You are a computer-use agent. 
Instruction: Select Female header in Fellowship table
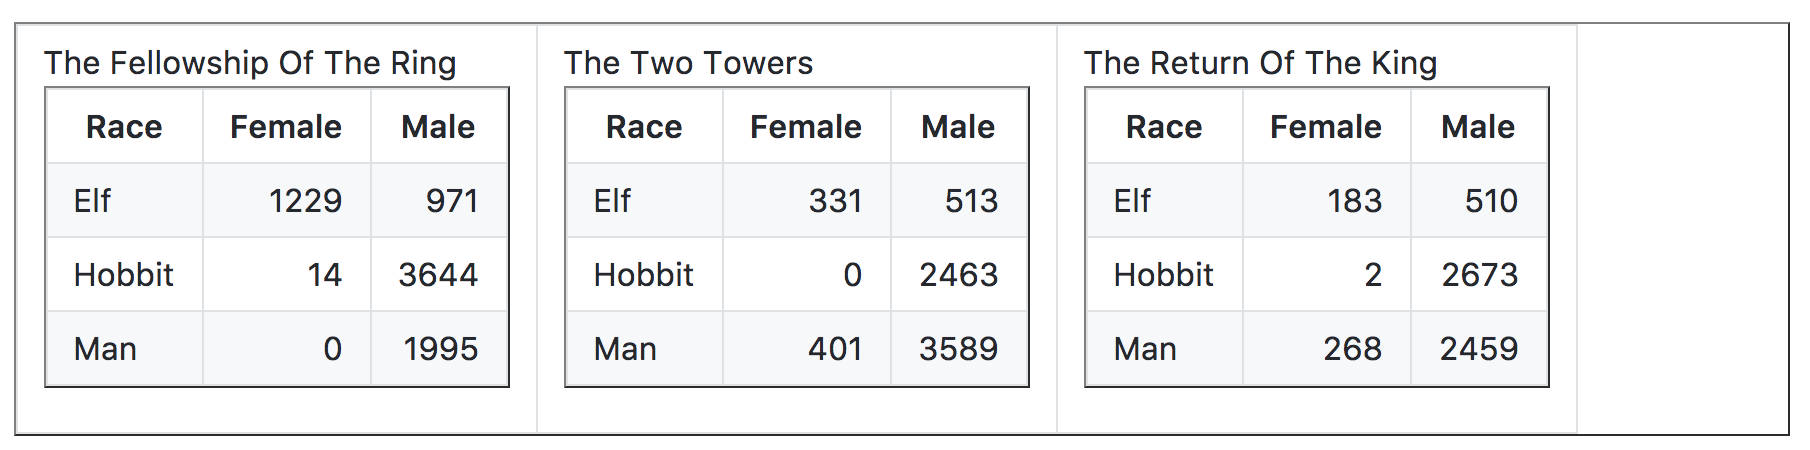tap(286, 127)
